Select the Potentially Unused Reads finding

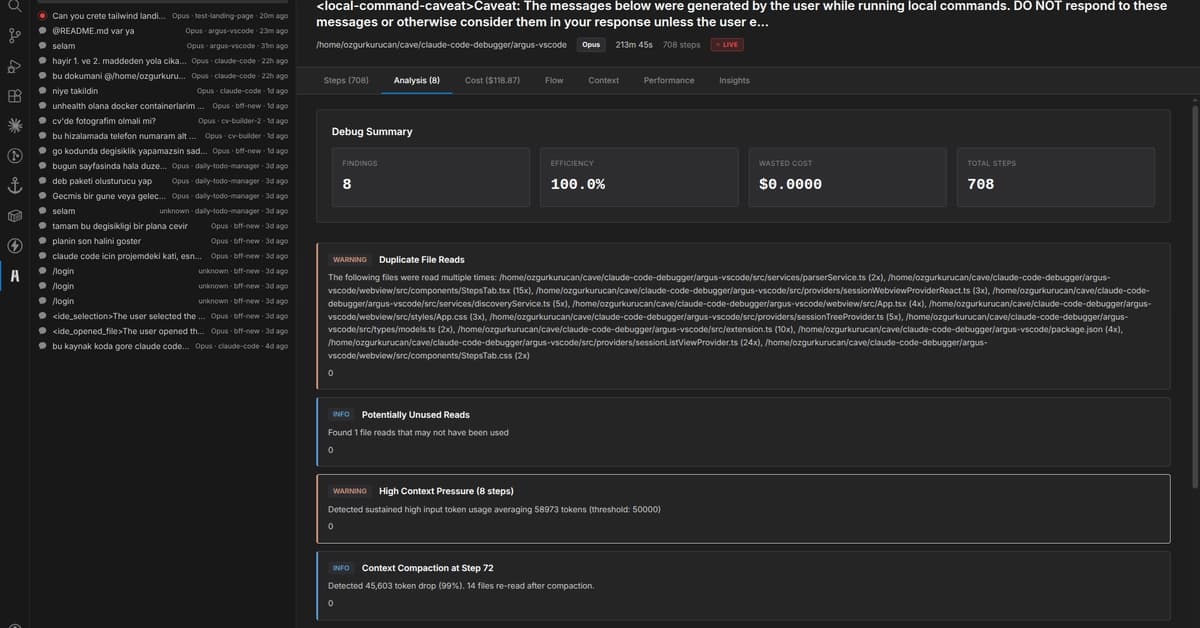743,432
